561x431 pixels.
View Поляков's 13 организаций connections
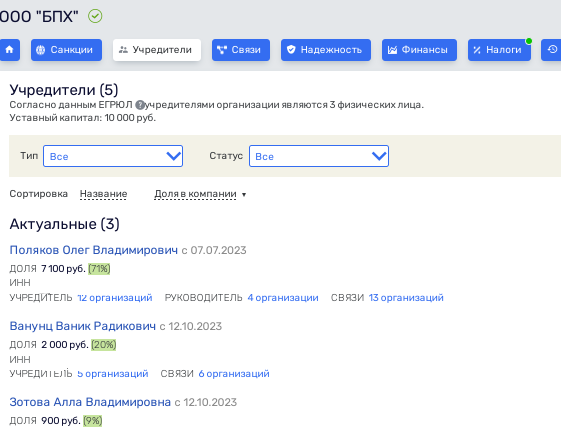pos(406,298)
